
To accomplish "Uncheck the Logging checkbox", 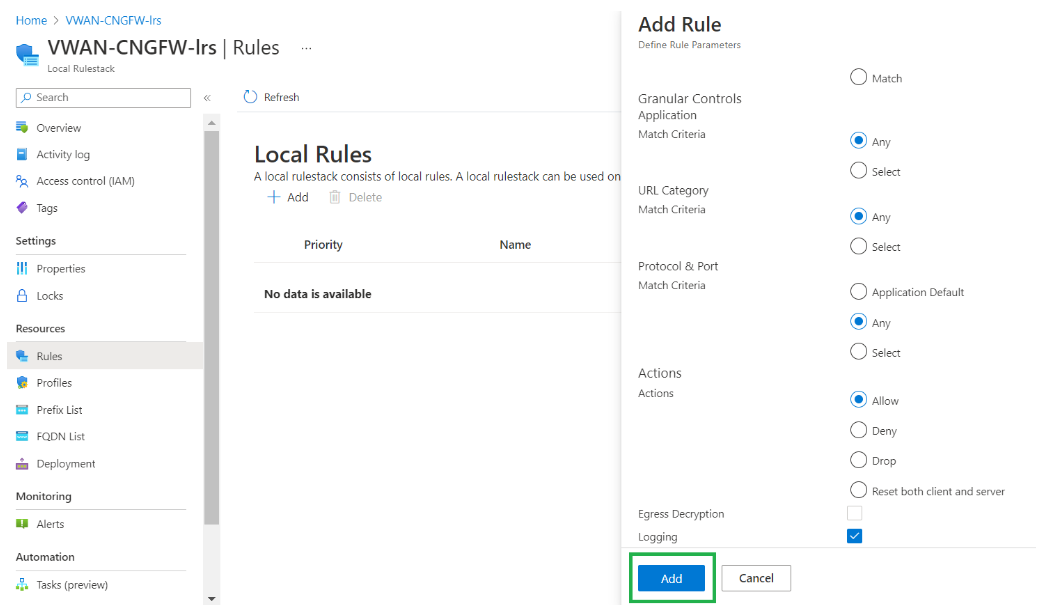I will click(854, 536).
